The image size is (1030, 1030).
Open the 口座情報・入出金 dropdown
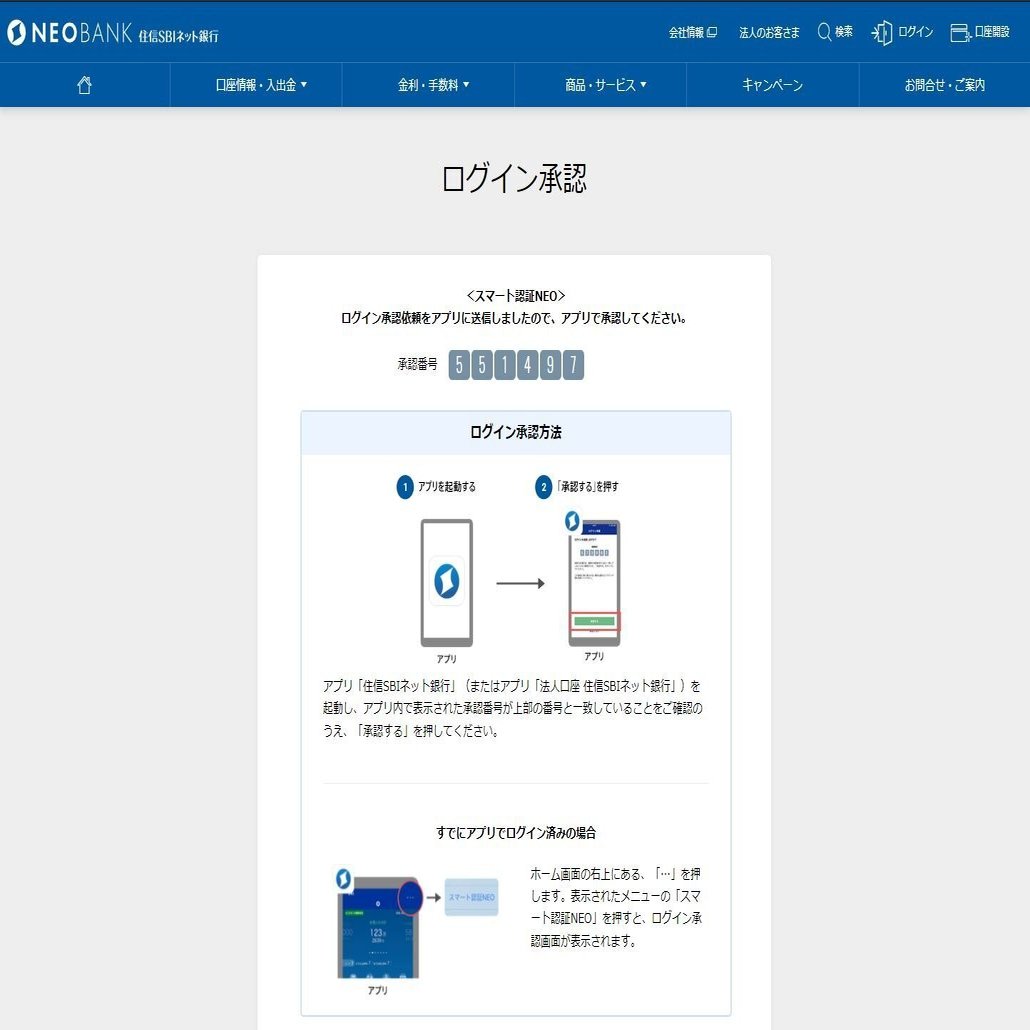[x=256, y=84]
